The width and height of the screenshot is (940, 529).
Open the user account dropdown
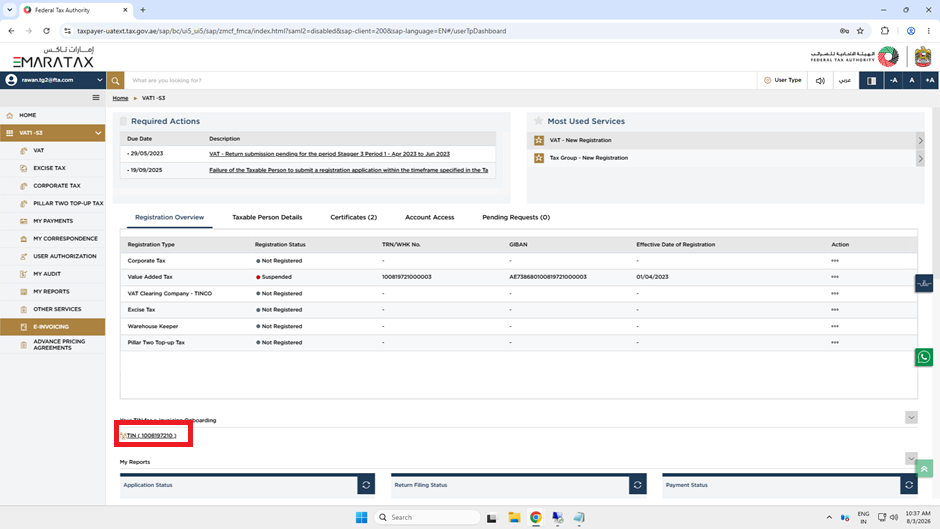tap(53, 80)
